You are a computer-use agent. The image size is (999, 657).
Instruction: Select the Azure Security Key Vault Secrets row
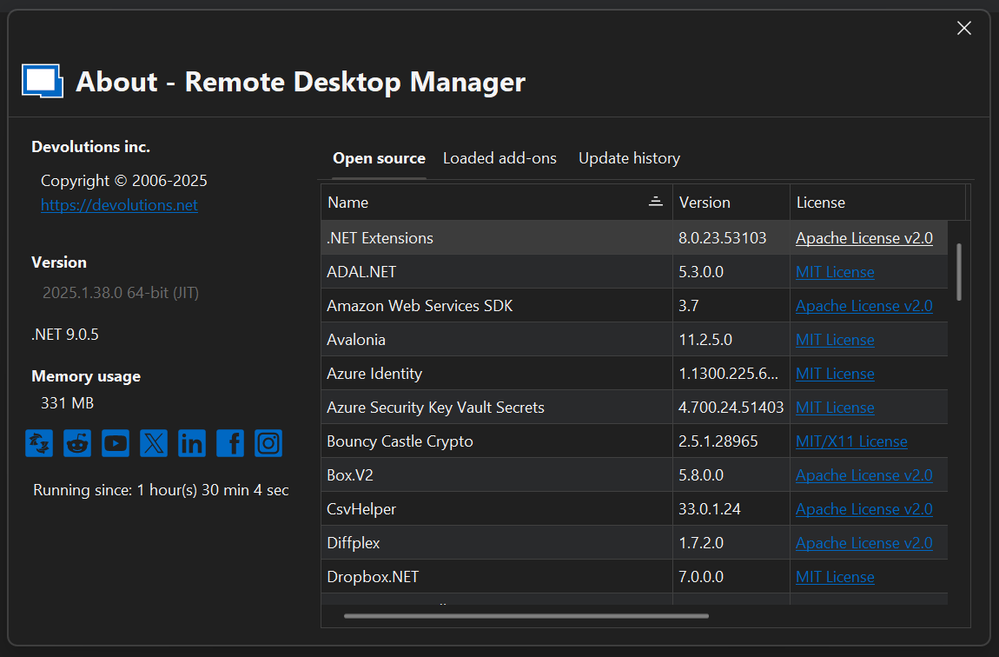tap(634, 407)
